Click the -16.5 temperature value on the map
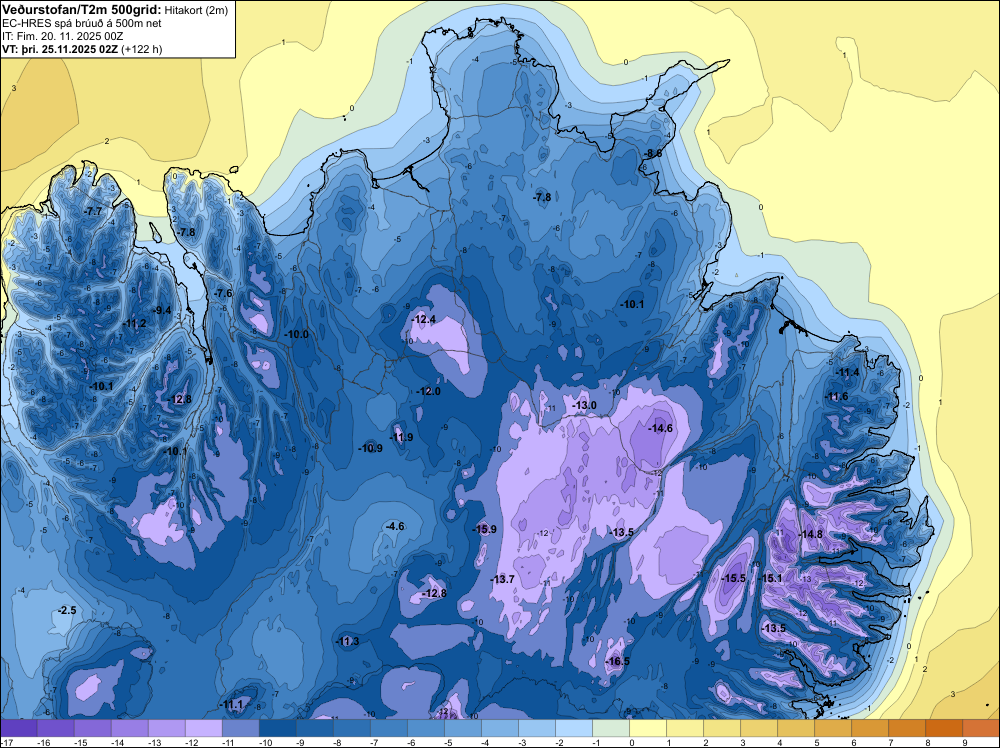1000x748 pixels. 617,661
